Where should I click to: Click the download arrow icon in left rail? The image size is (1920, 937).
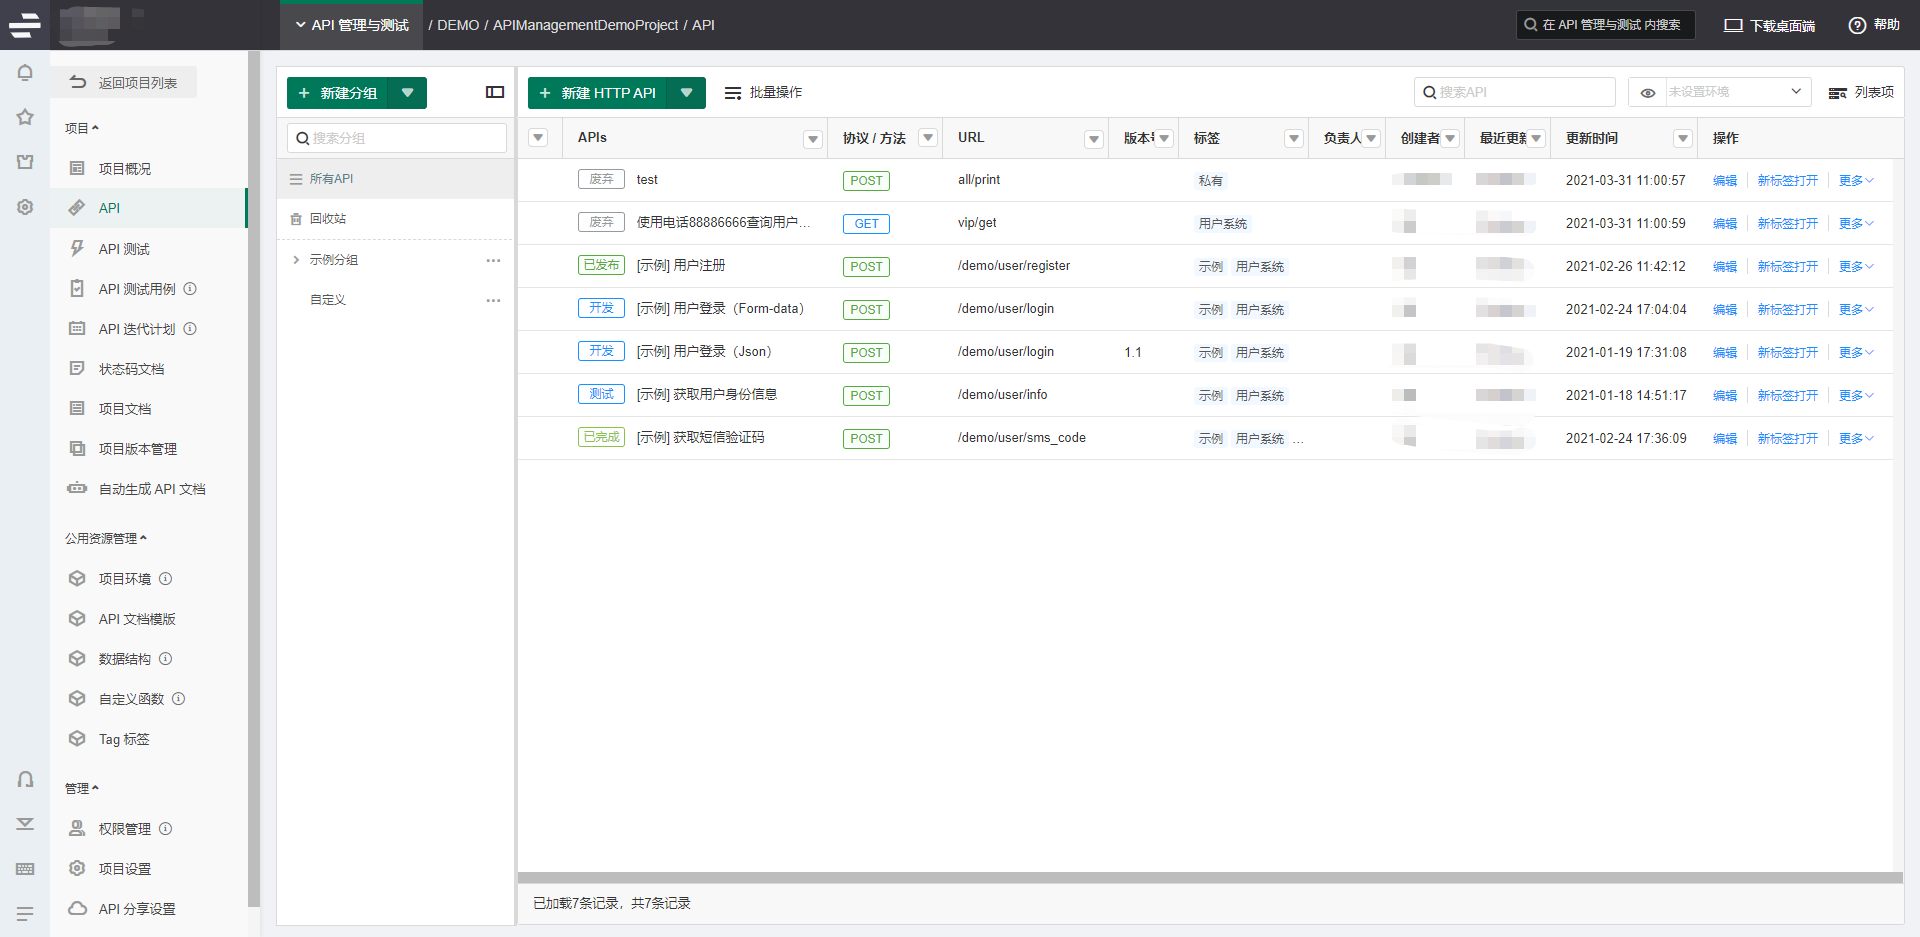[25, 824]
